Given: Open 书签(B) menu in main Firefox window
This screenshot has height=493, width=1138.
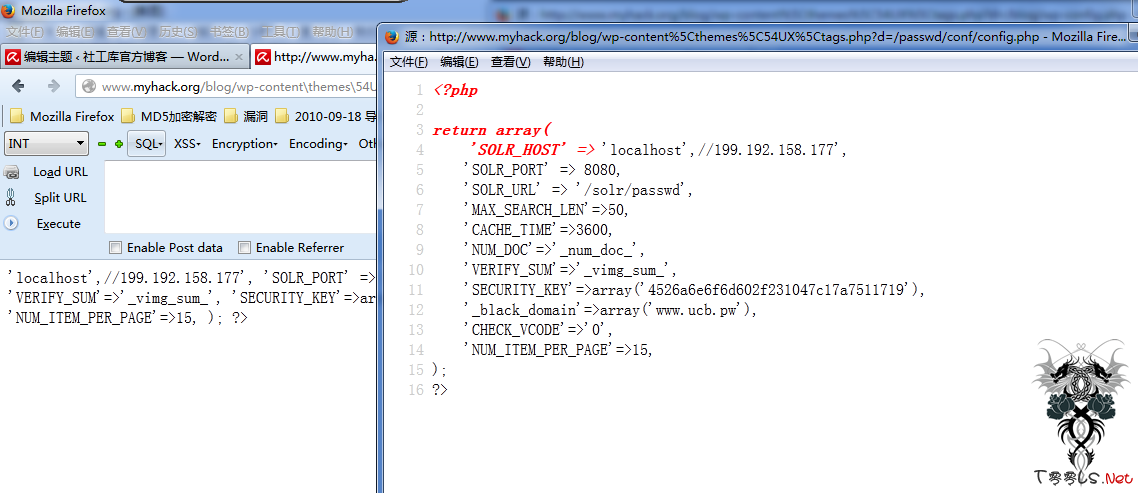Looking at the screenshot, I should [x=229, y=32].
